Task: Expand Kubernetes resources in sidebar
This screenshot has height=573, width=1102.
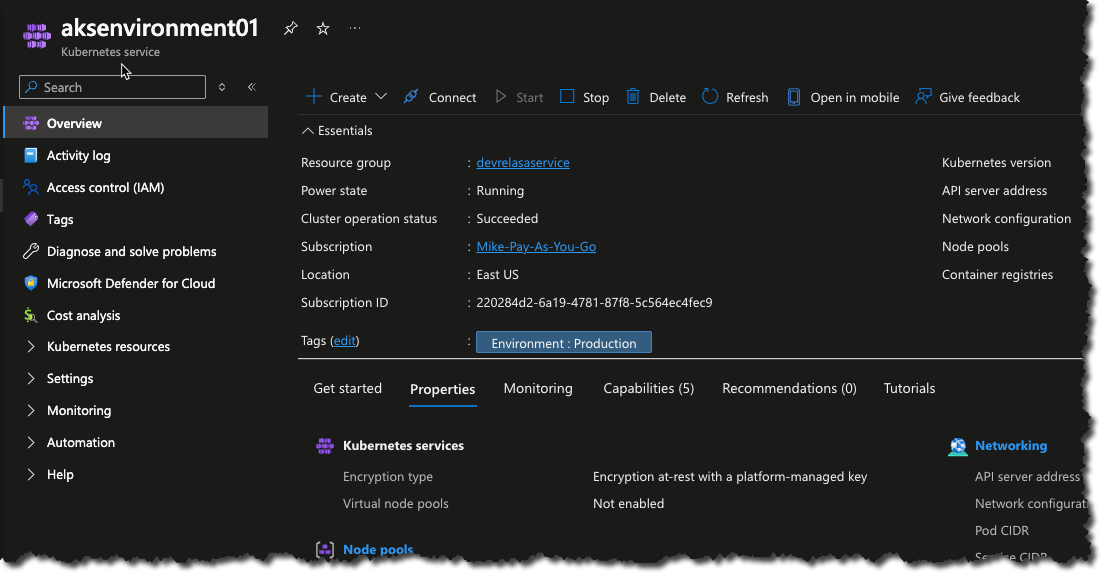Action: [30, 346]
